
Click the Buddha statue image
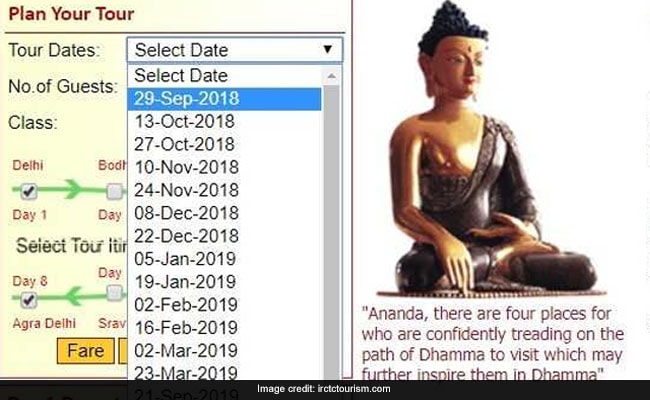point(491,149)
